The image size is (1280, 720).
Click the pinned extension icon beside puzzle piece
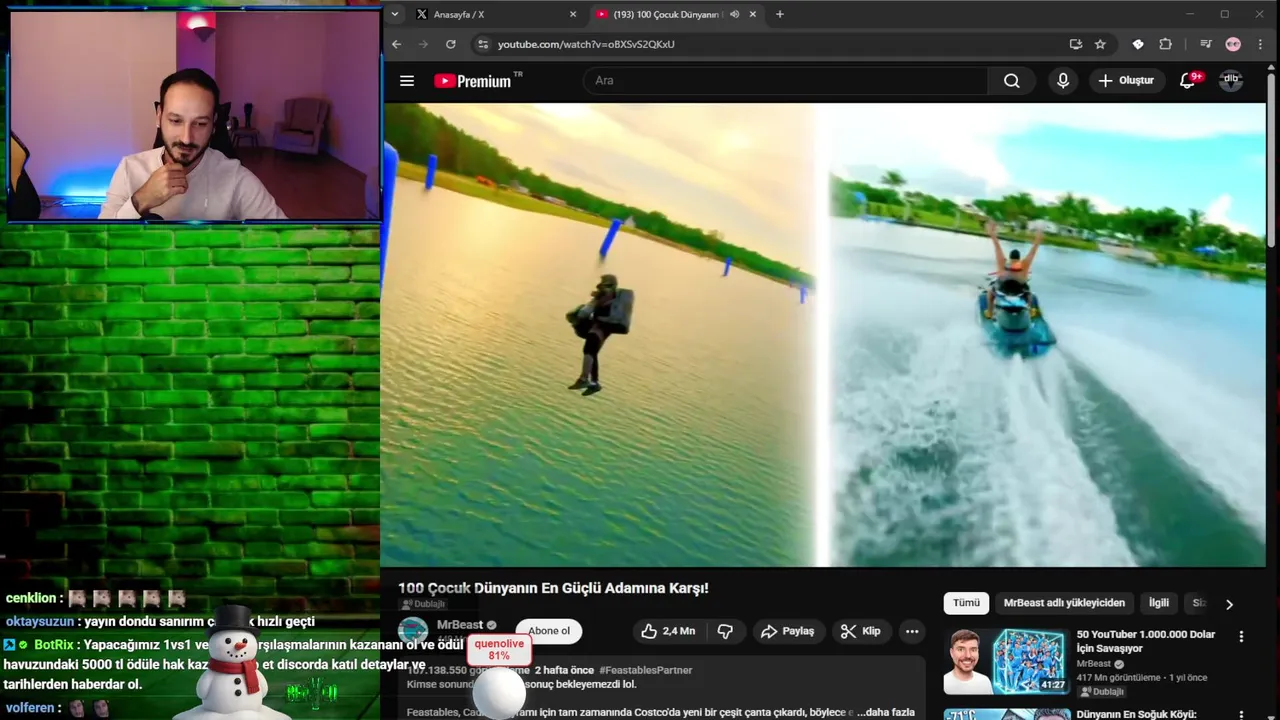pyautogui.click(x=1138, y=44)
